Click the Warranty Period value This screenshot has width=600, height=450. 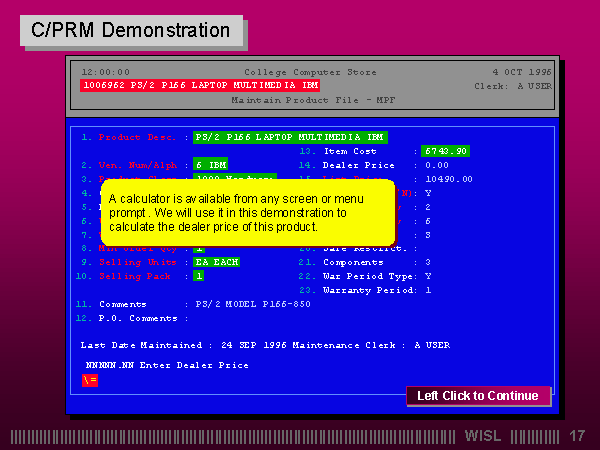coord(428,290)
